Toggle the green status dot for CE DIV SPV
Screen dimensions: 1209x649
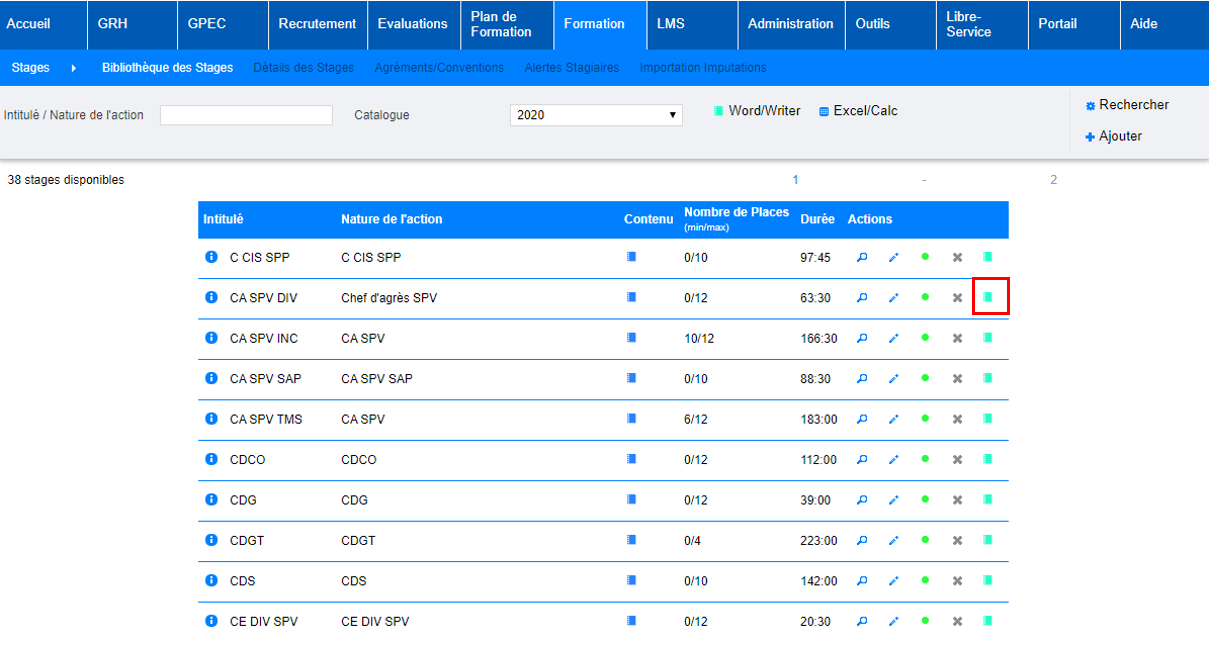925,621
